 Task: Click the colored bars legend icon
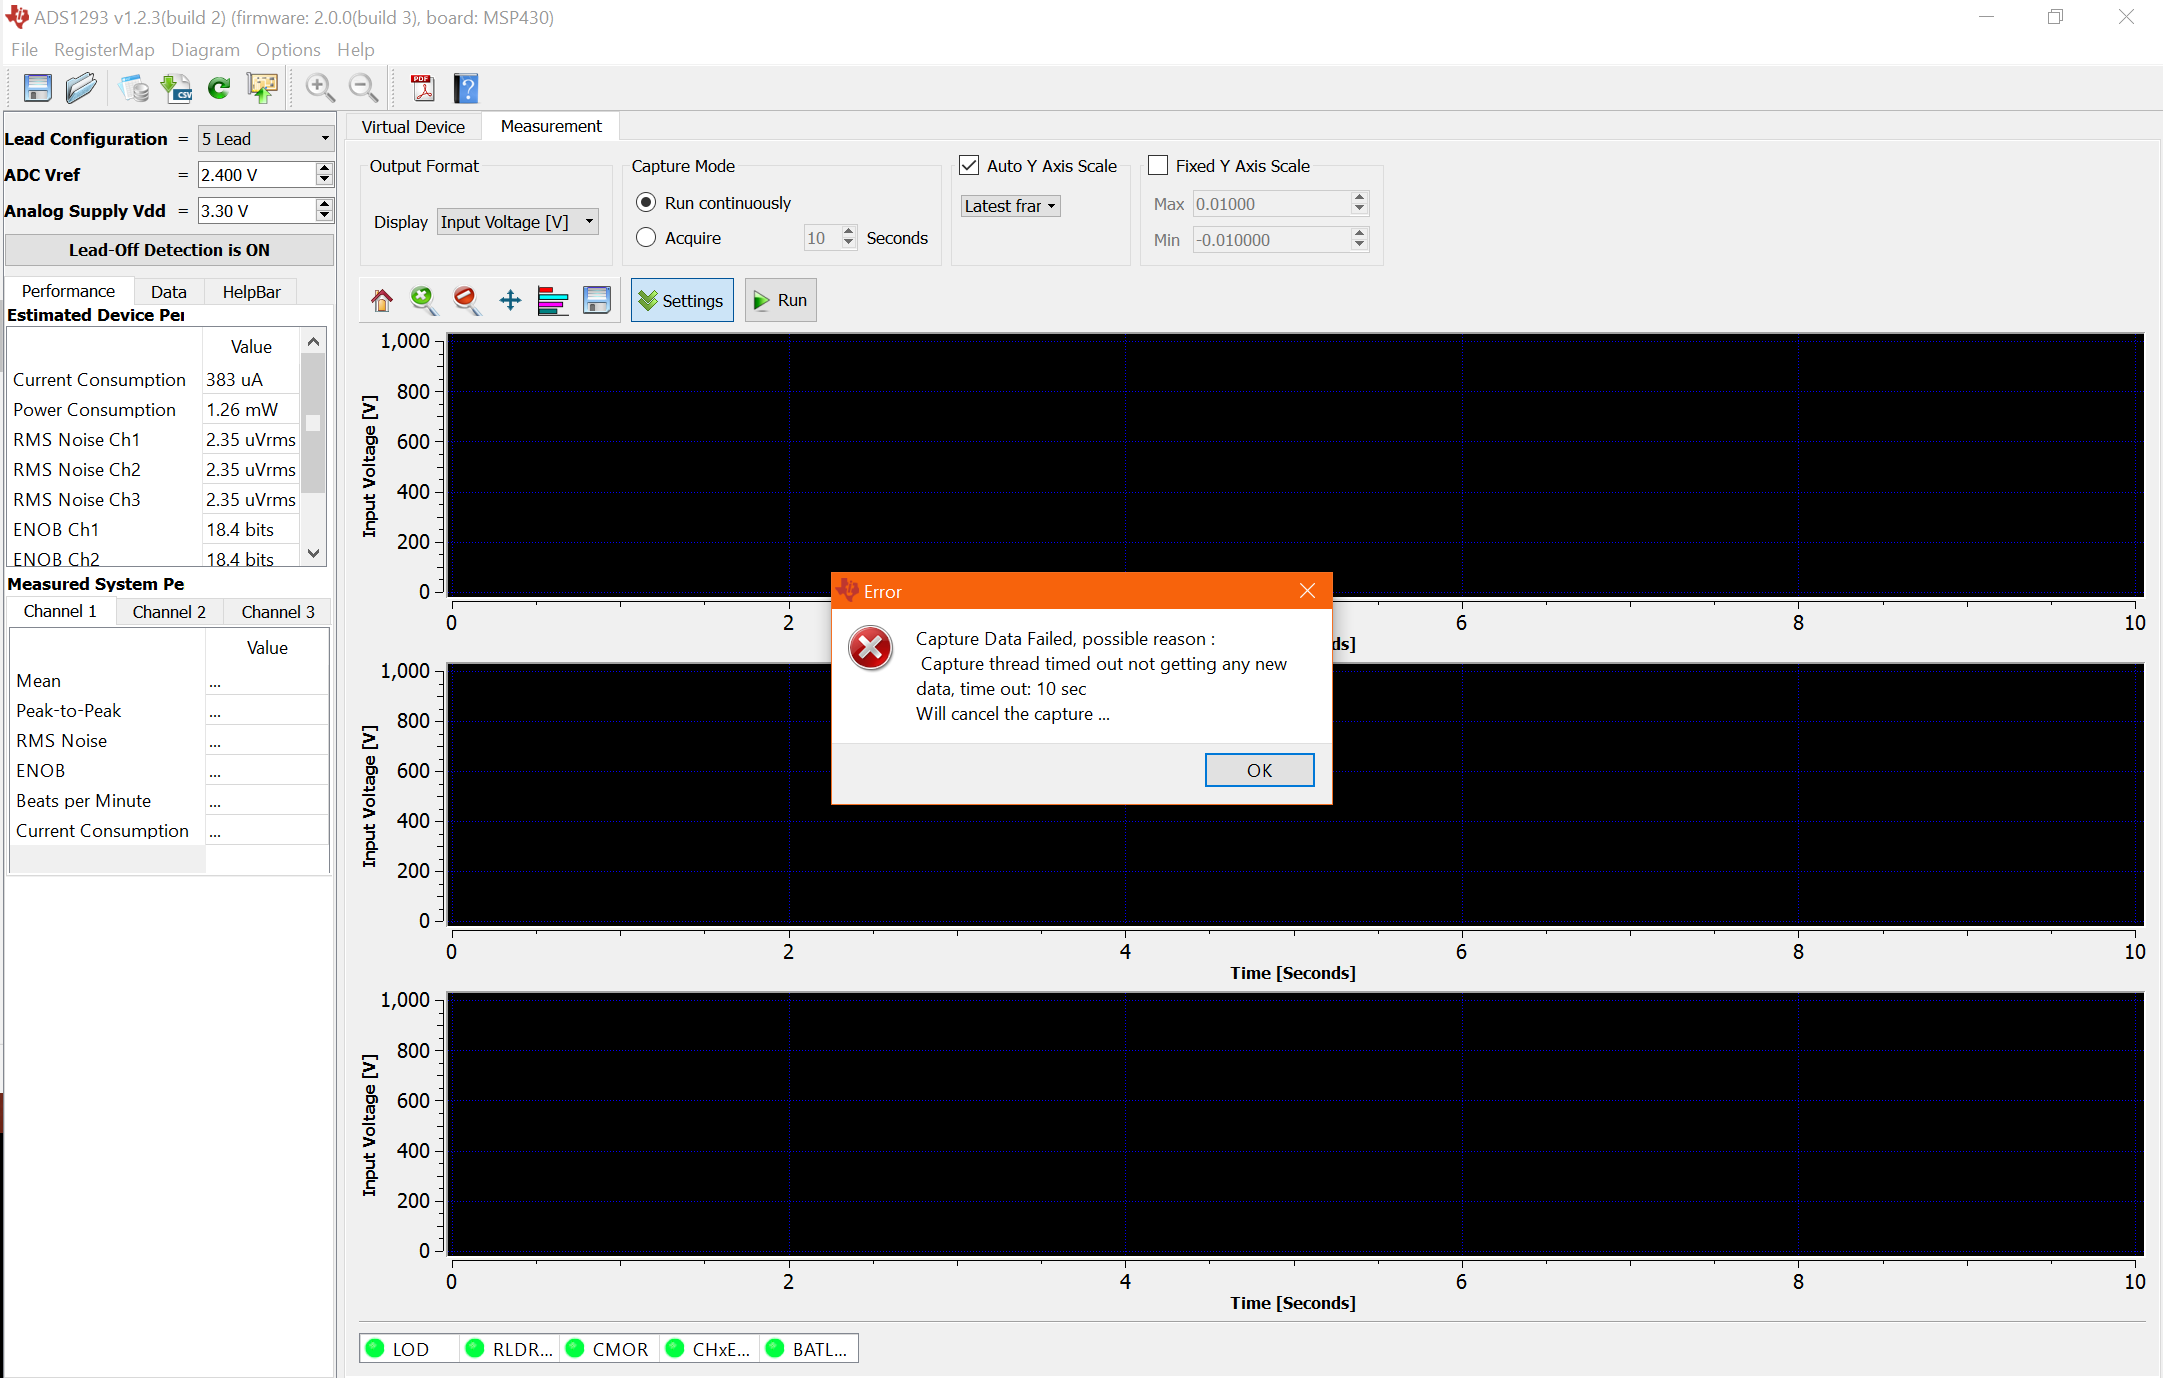tap(552, 300)
